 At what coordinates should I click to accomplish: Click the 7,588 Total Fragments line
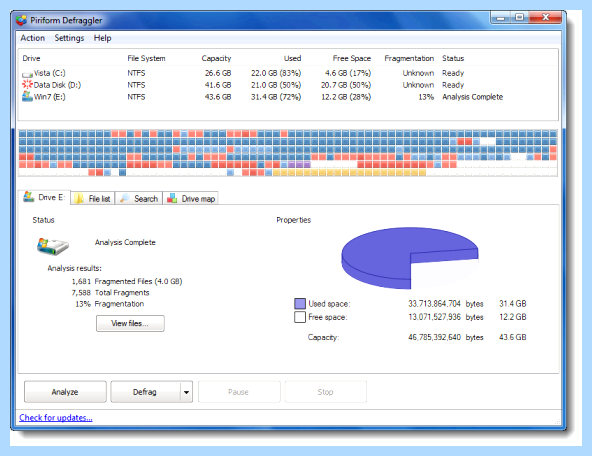(110, 293)
